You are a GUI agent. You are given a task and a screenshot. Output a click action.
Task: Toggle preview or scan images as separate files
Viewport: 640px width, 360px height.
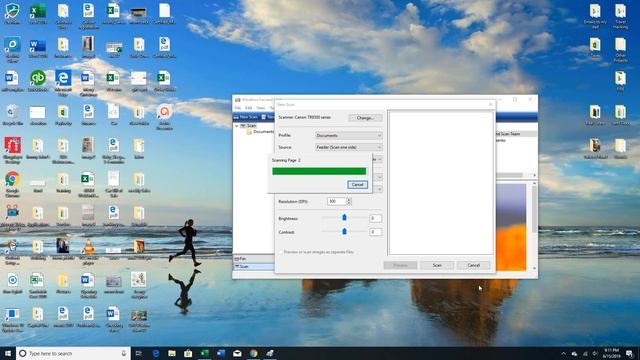(x=280, y=252)
